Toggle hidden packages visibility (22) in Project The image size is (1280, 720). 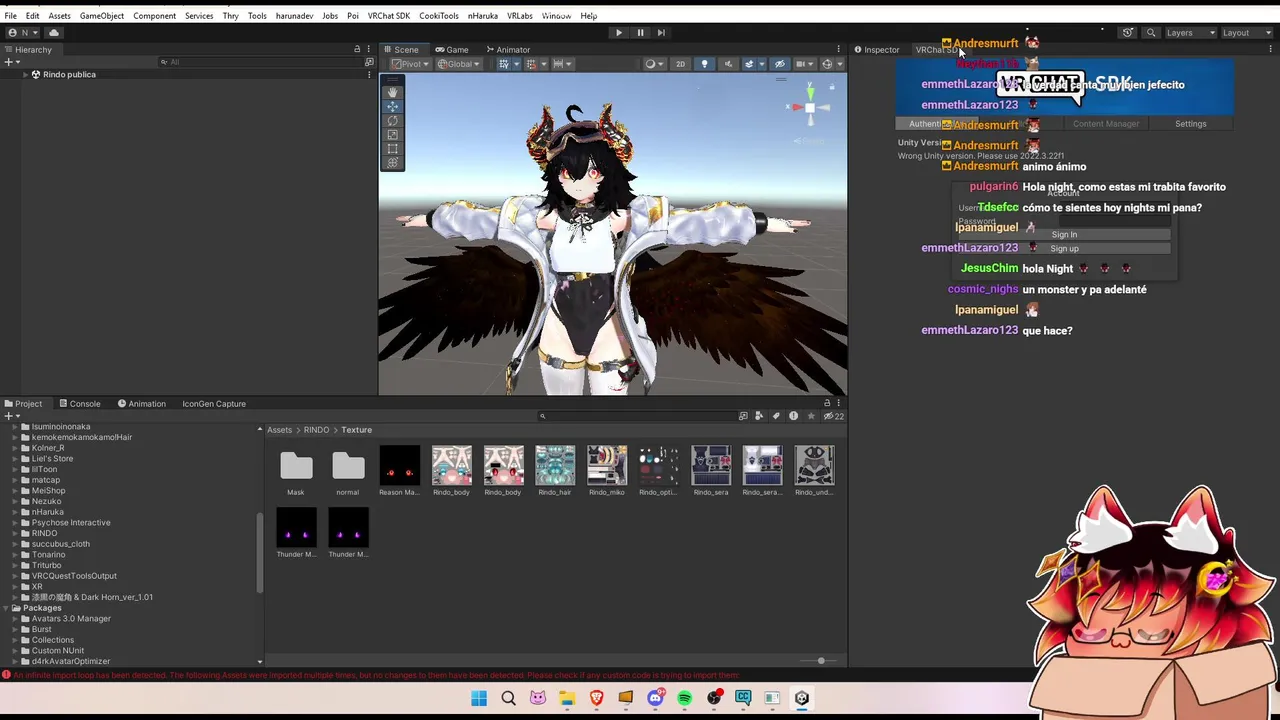(834, 416)
